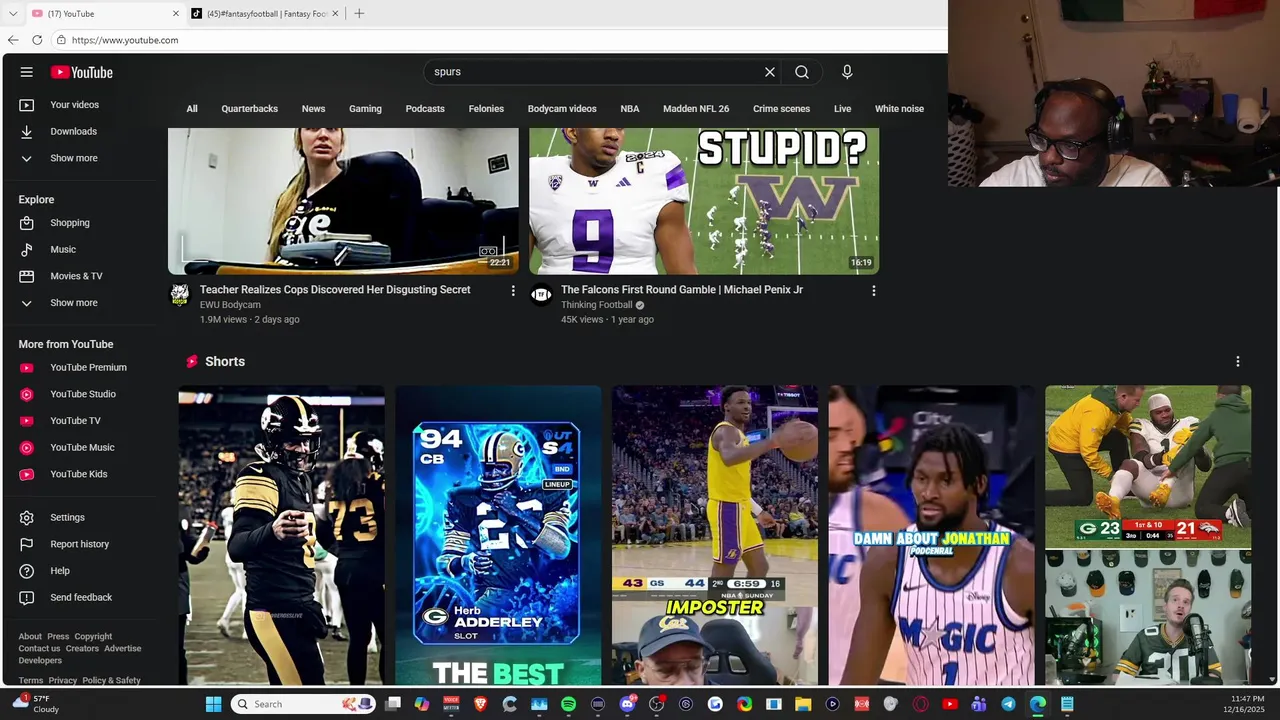
Task: Click "The Falcons First Round Gamble" title
Action: pyautogui.click(x=682, y=290)
